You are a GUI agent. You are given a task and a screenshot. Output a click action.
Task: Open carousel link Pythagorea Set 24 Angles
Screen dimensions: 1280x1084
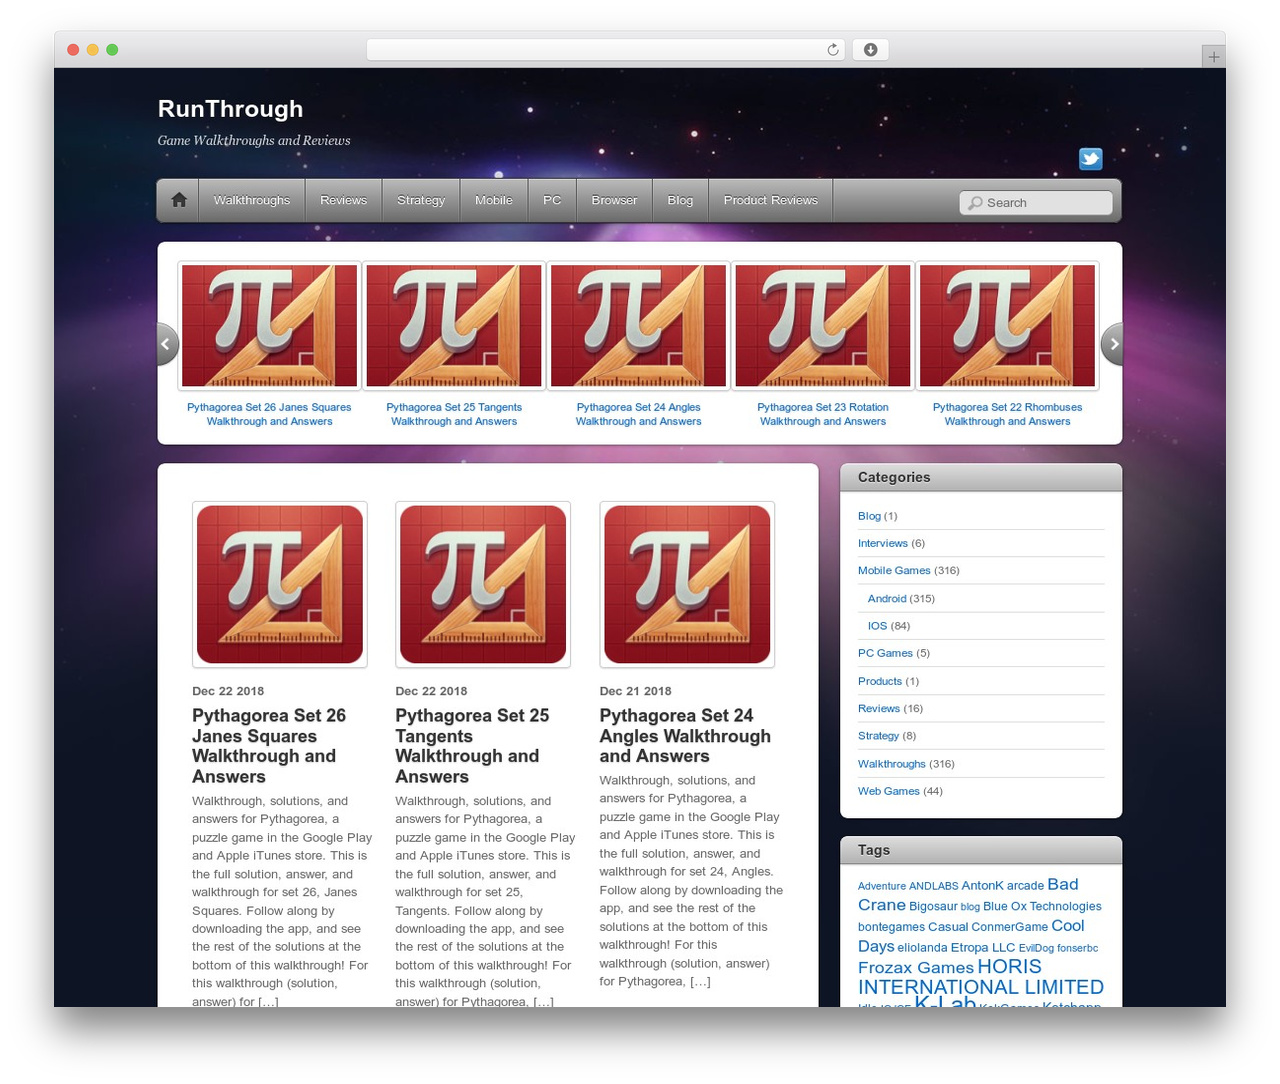tap(638, 414)
